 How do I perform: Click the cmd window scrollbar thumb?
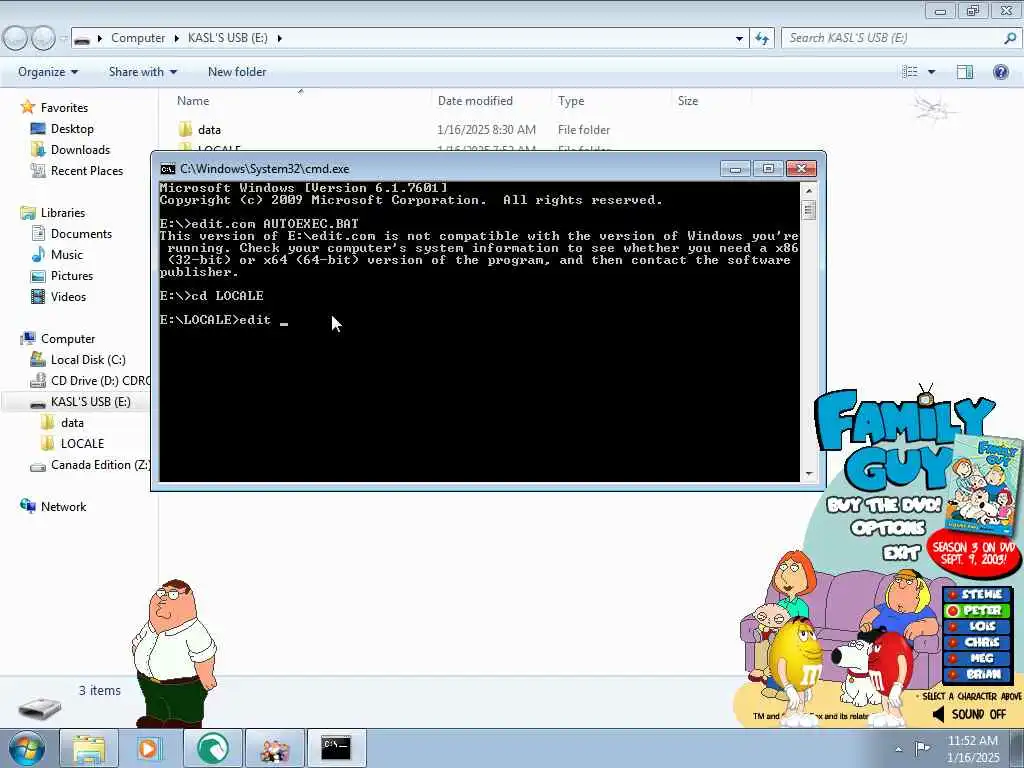(808, 210)
